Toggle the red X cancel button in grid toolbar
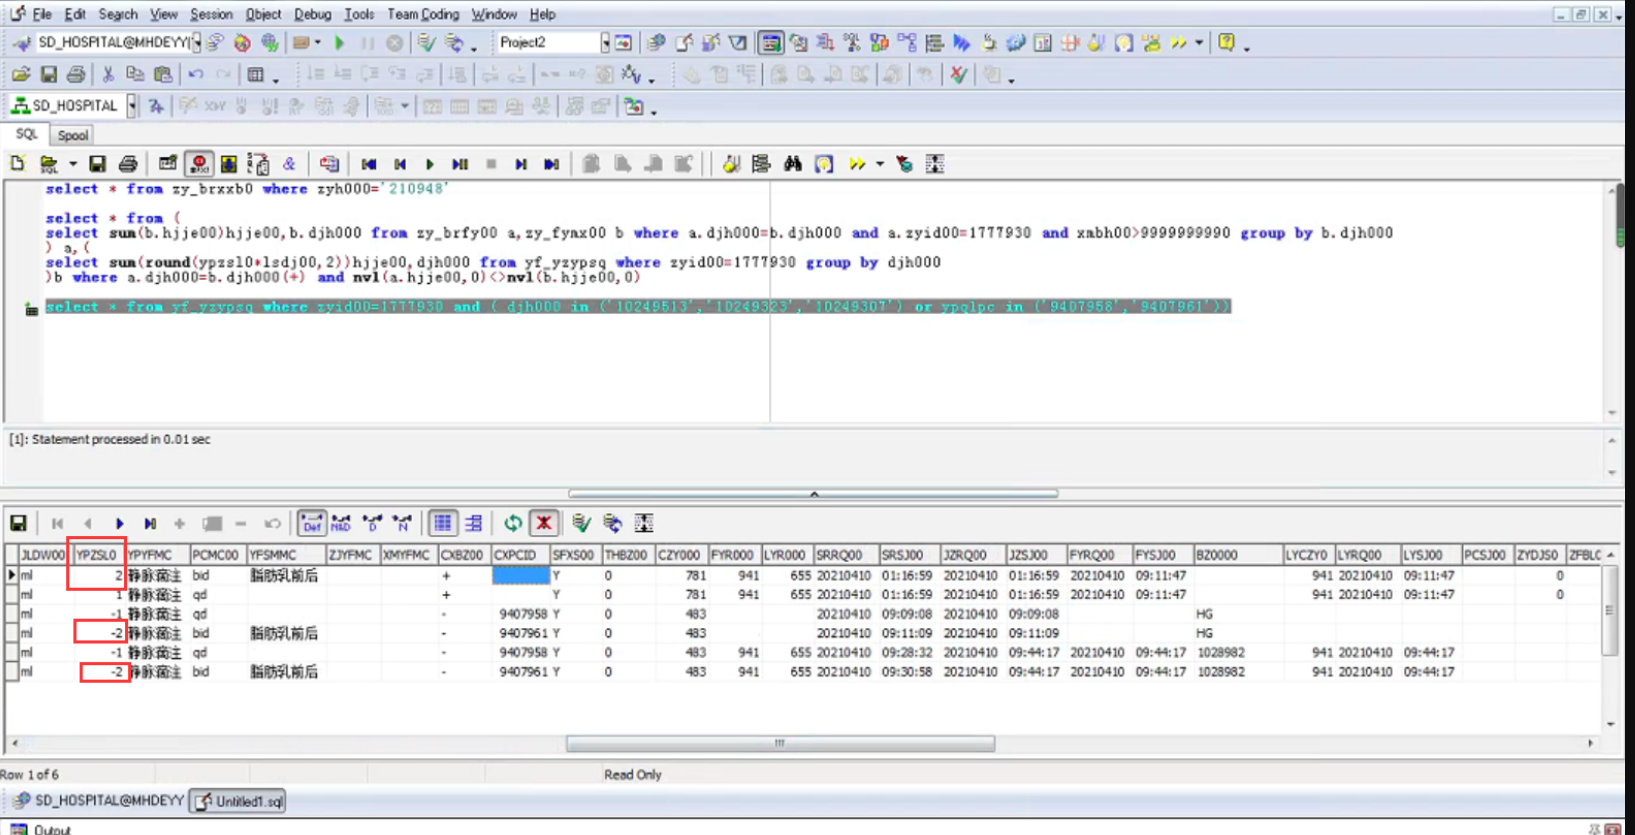1635x835 pixels. [x=544, y=523]
